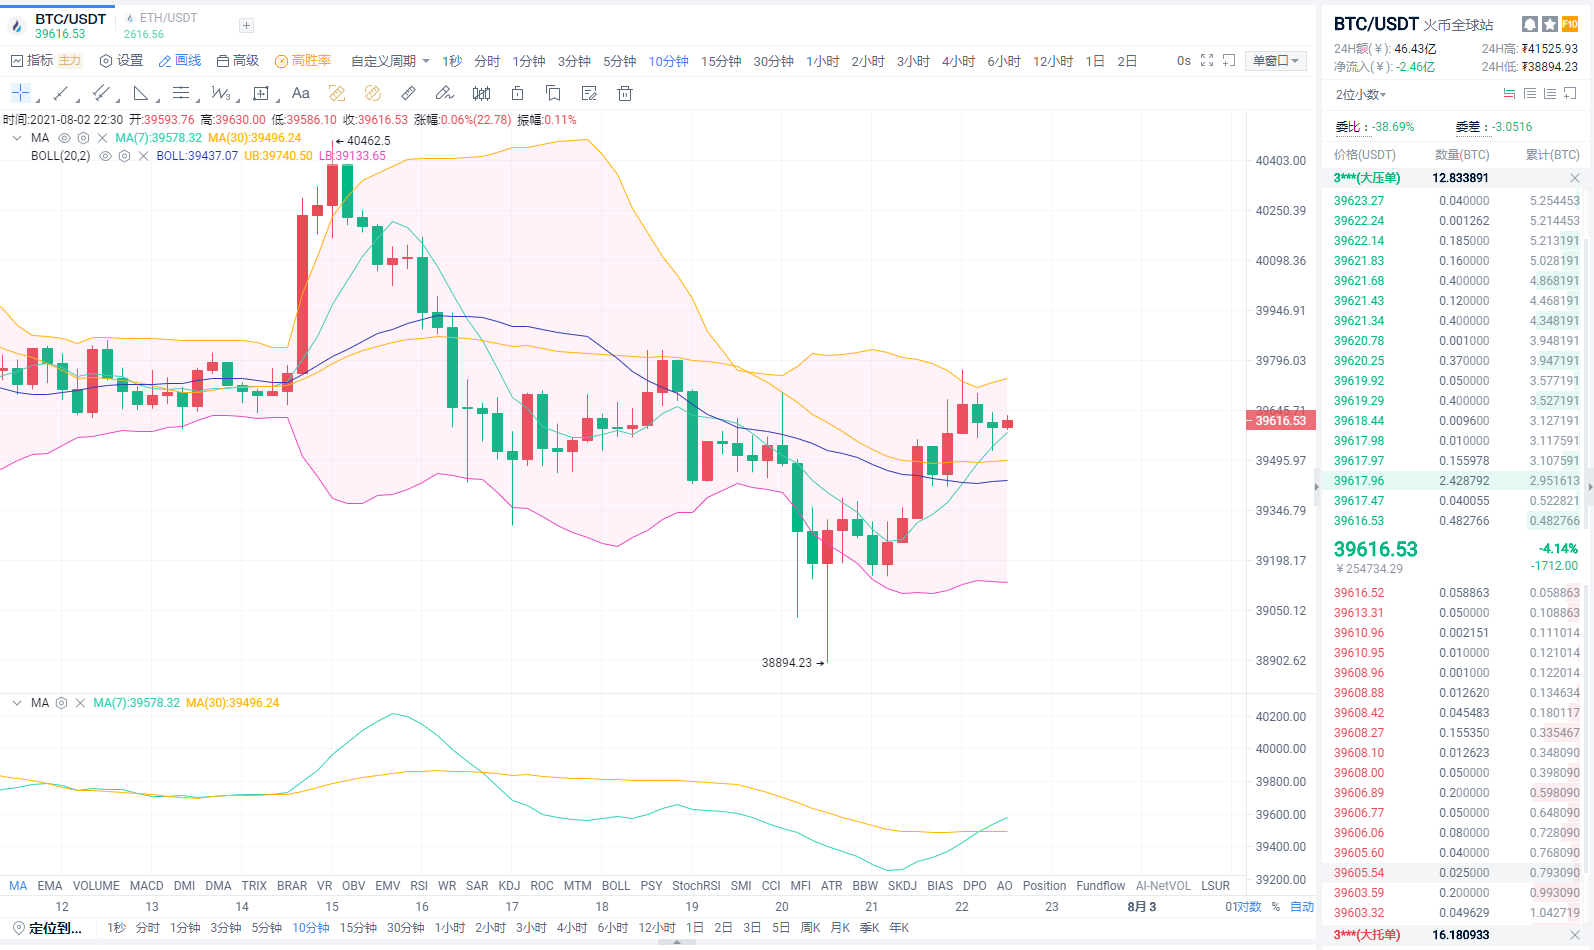Show combined buy/sell order book layout
This screenshot has width=1594, height=950.
[x=1509, y=94]
